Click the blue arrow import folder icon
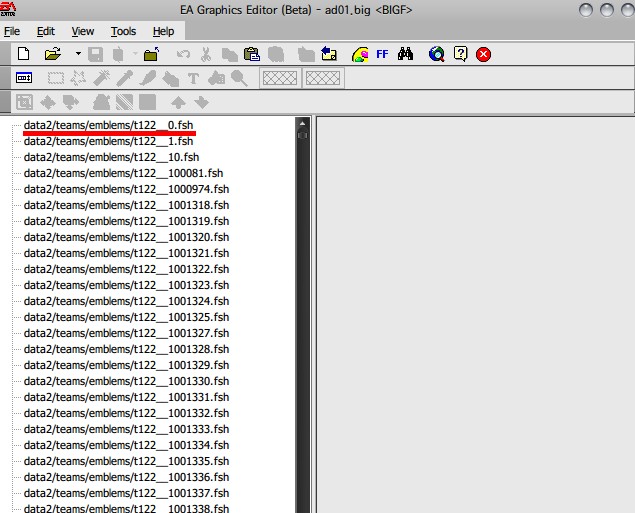This screenshot has width=635, height=513. click(x=329, y=54)
